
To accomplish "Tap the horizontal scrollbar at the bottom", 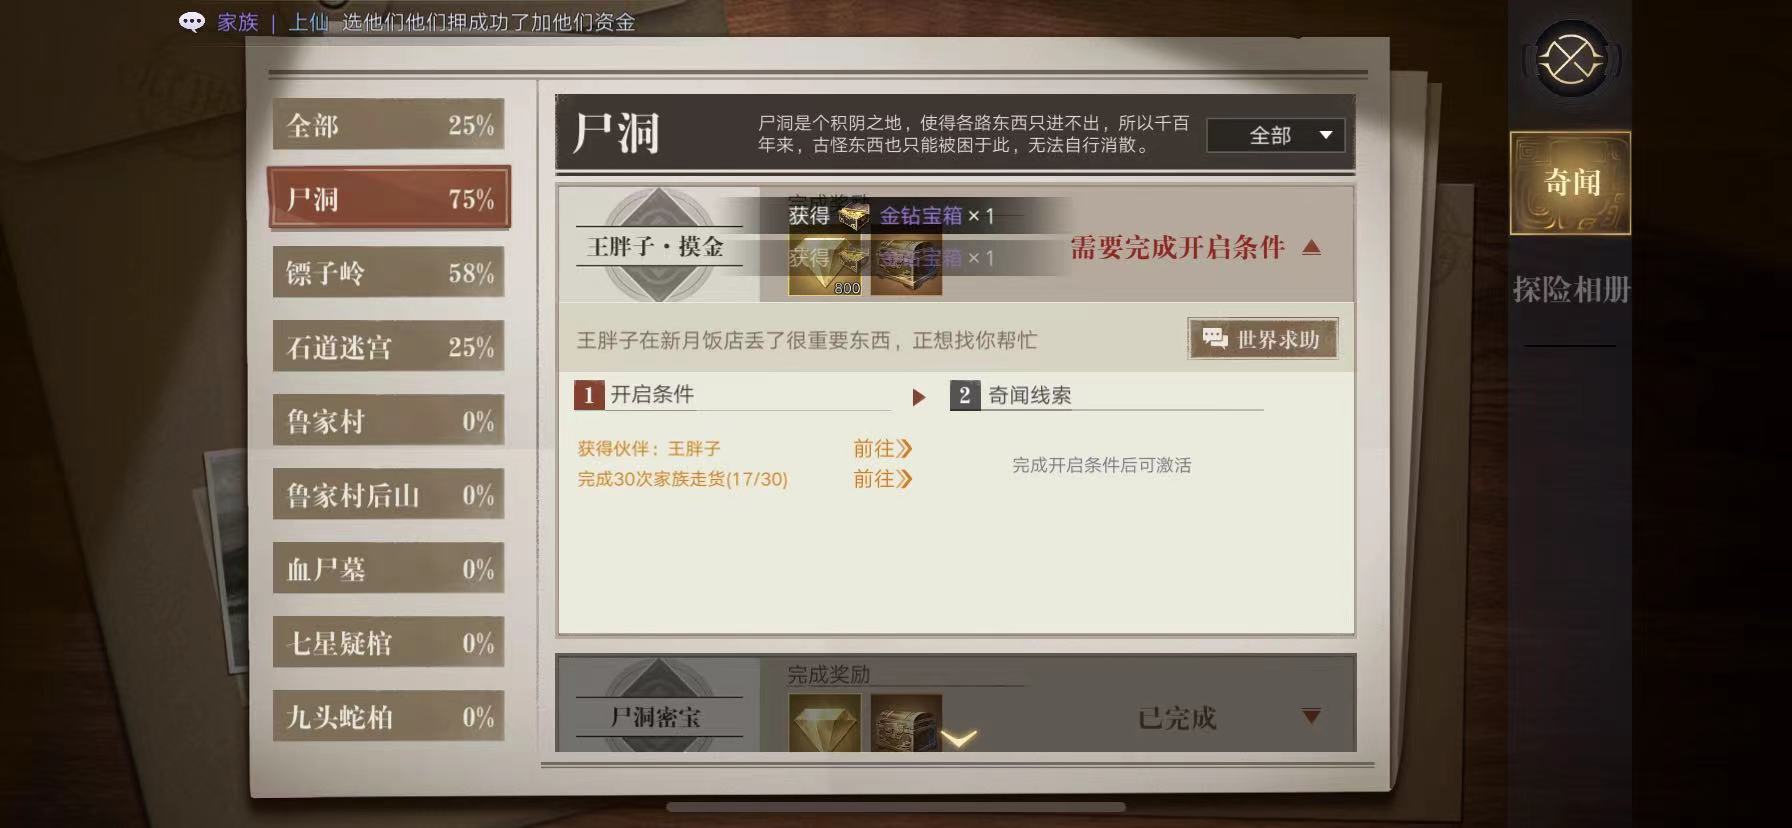I will [x=896, y=807].
